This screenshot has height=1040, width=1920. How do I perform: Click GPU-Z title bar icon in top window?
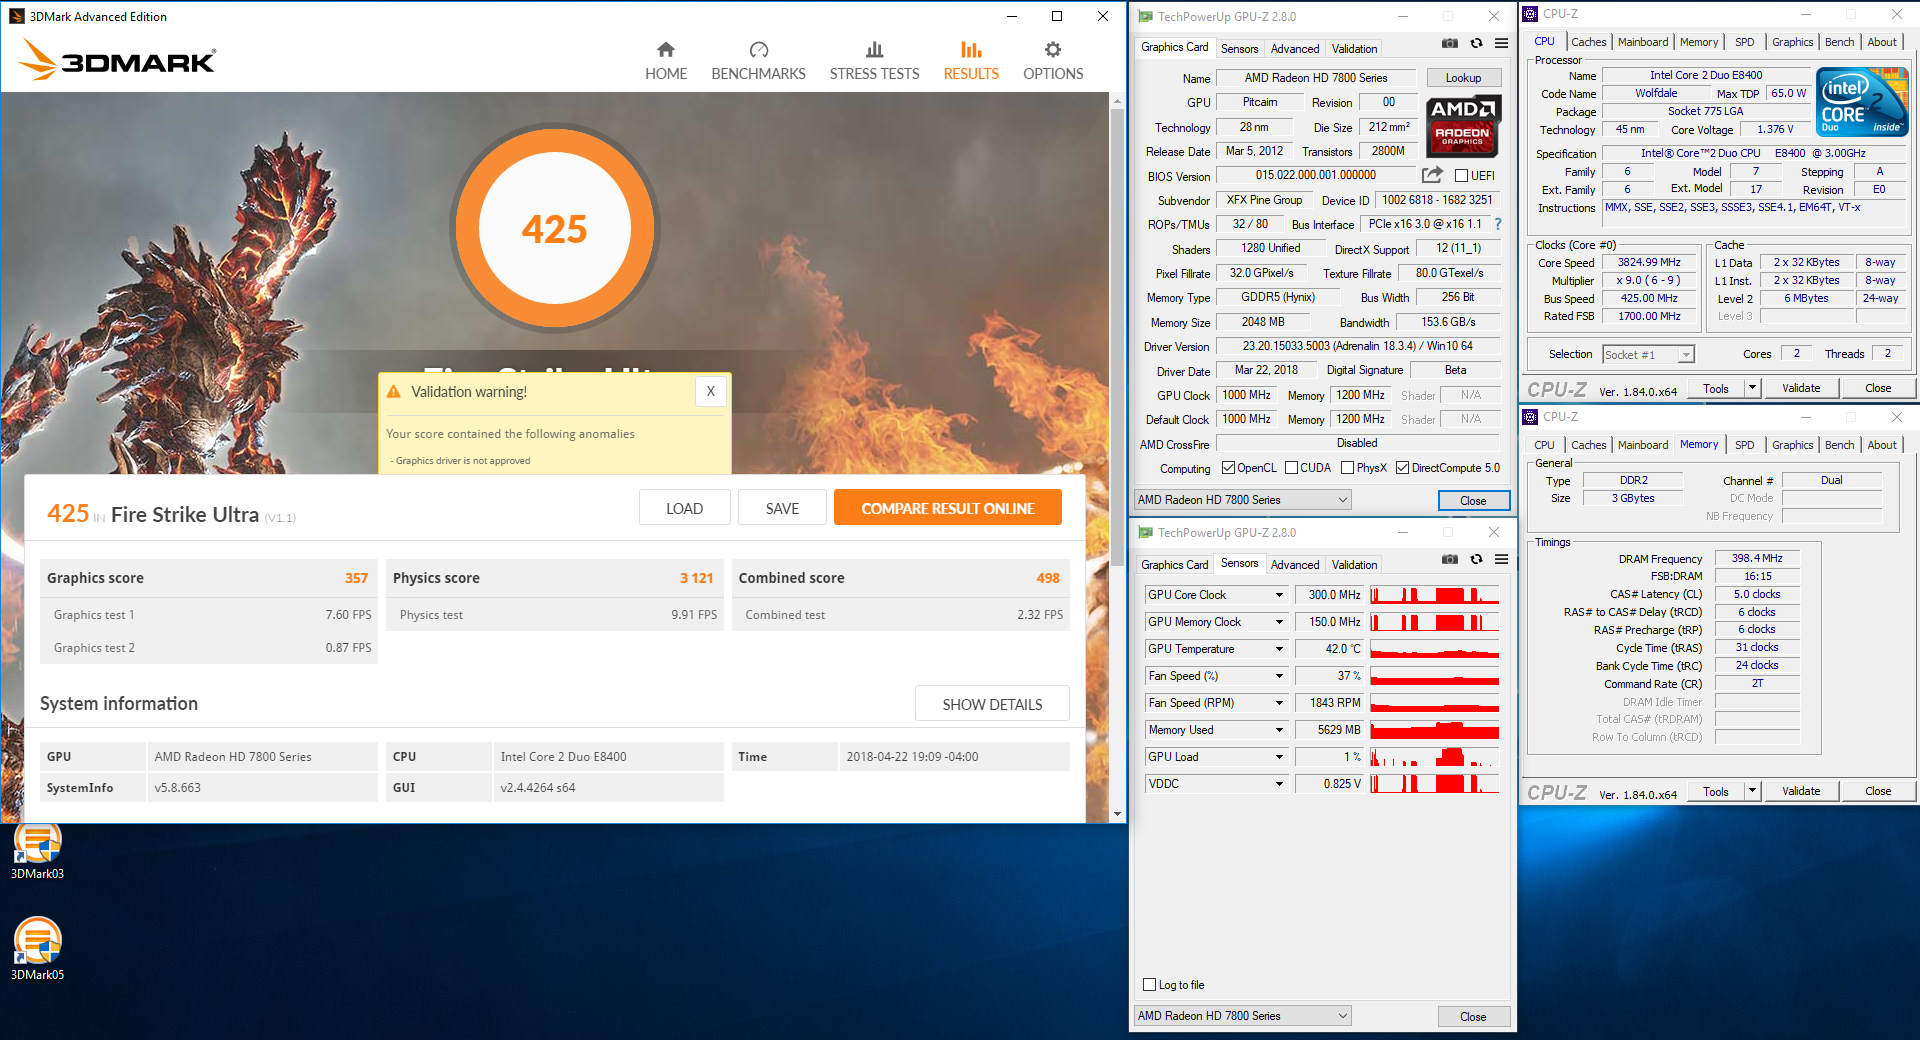pyautogui.click(x=1146, y=16)
